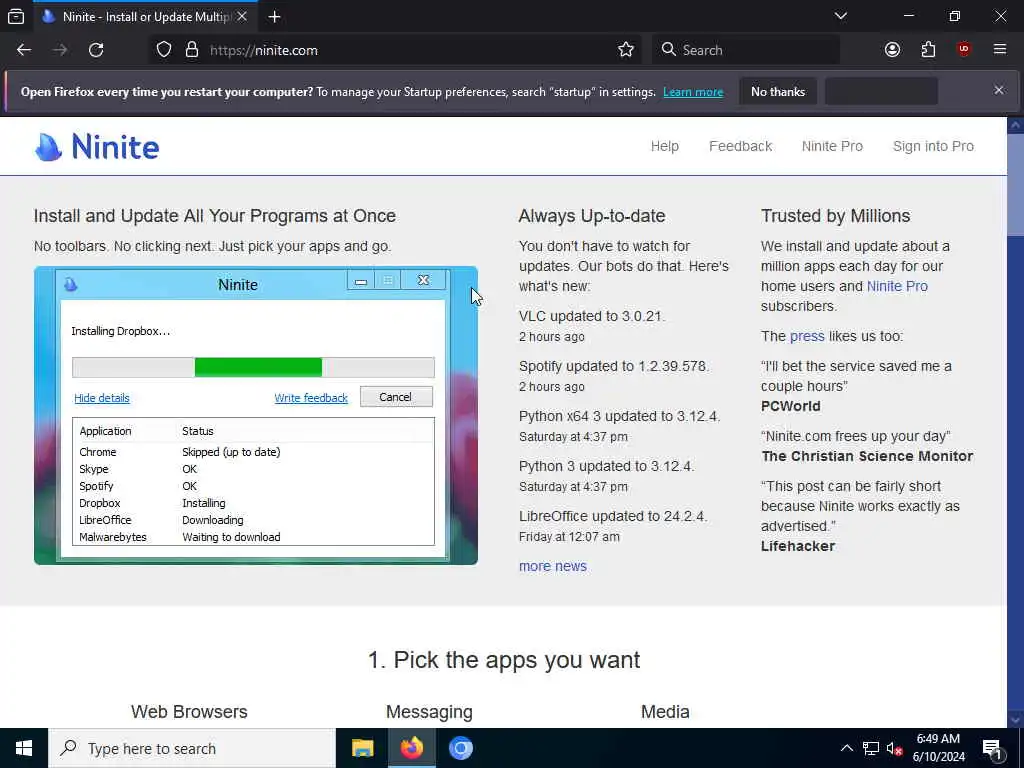Click 'Spotify updated to 1.2.39.578.' text
The image size is (1024, 768).
pyautogui.click(x=614, y=366)
